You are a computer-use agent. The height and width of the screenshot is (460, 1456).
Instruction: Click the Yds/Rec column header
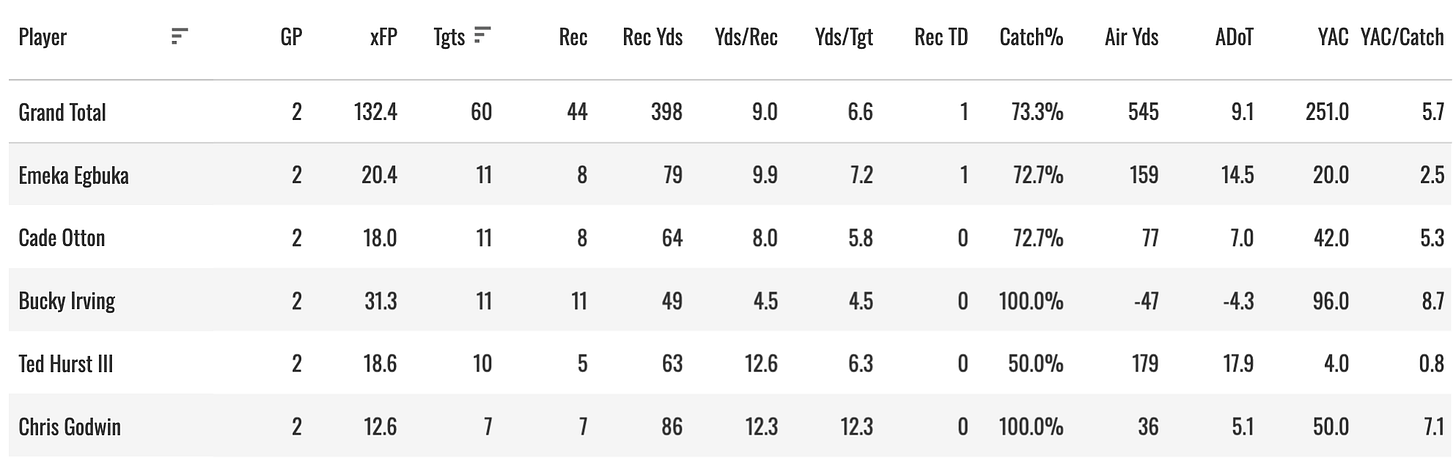click(x=748, y=37)
